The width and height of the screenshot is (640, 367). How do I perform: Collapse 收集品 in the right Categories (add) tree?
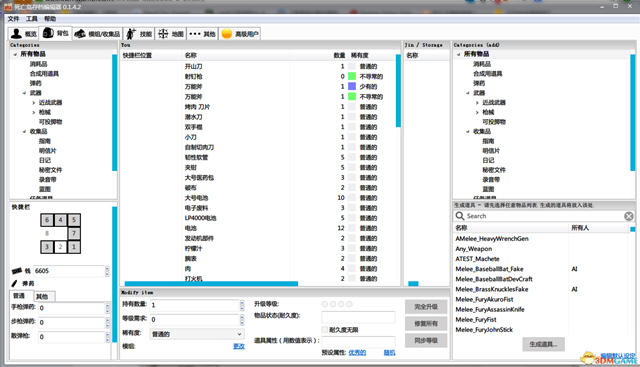(468, 131)
